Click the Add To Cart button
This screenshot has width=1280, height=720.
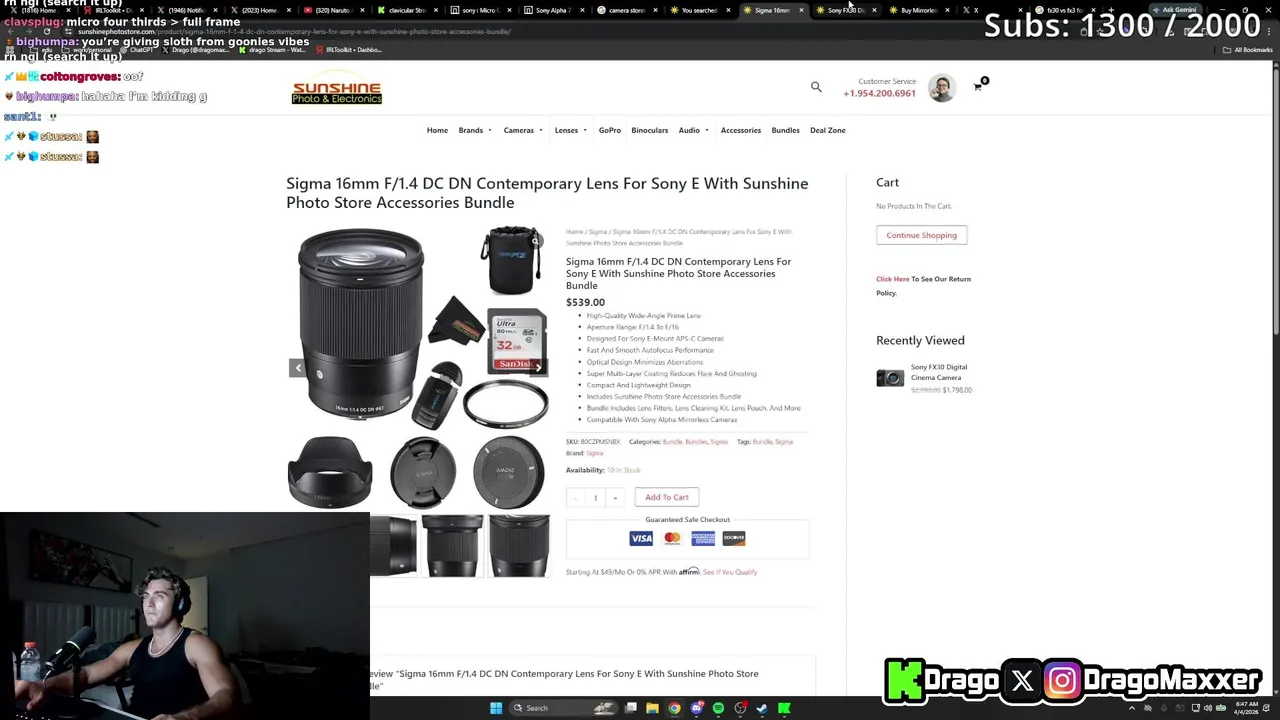667,497
